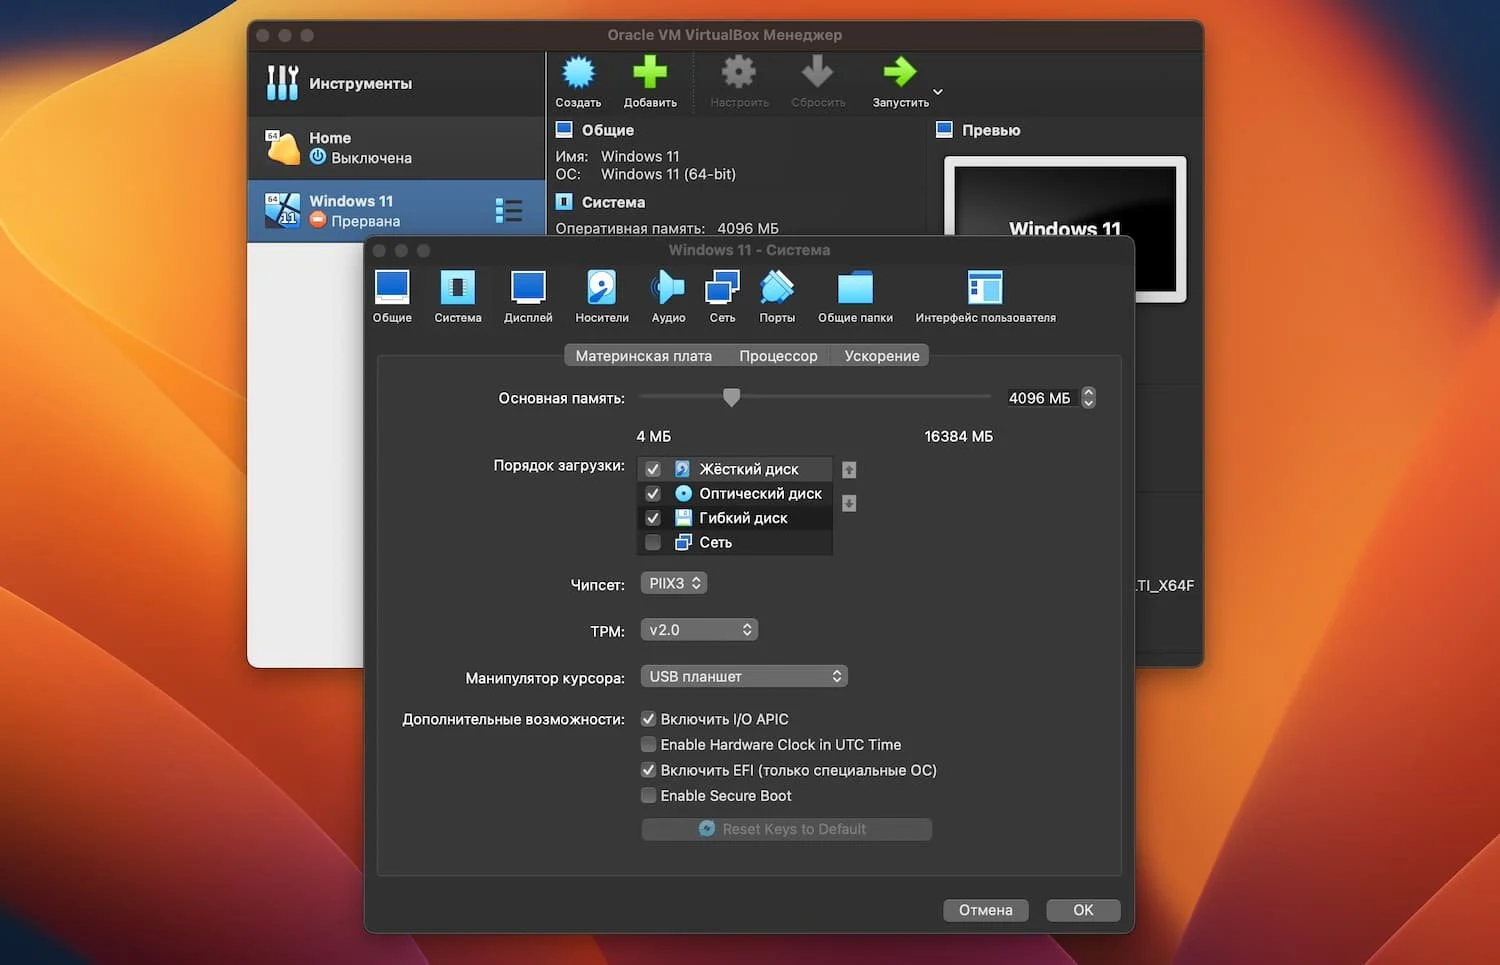The height and width of the screenshot is (965, 1500).
Task: Open the Чипсет PIIX3 dropdown
Action: 674,583
